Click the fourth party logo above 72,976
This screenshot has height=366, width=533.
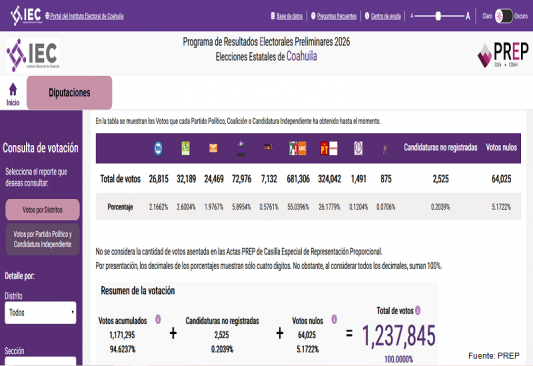point(241,148)
